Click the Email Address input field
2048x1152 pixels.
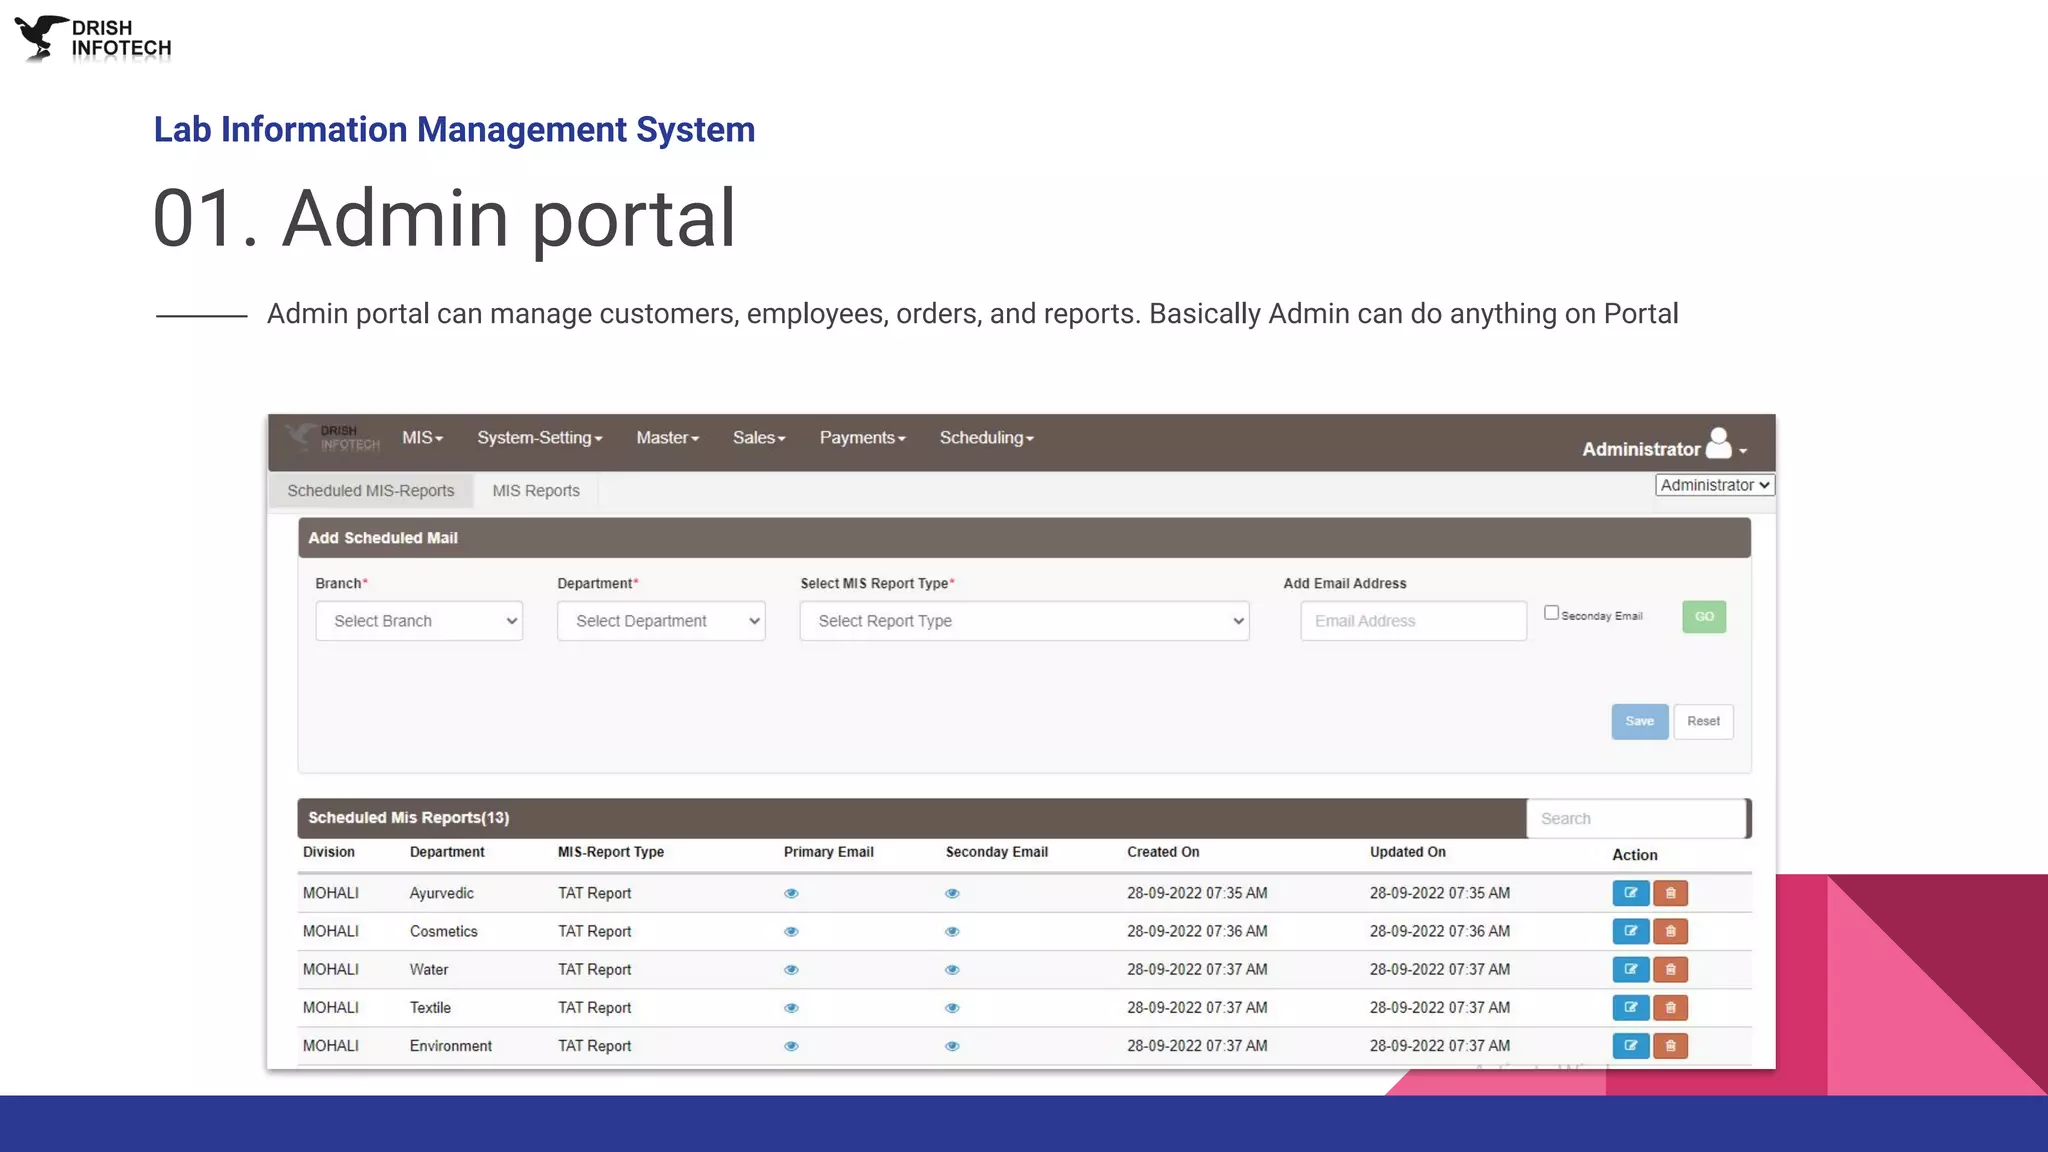[x=1413, y=621]
